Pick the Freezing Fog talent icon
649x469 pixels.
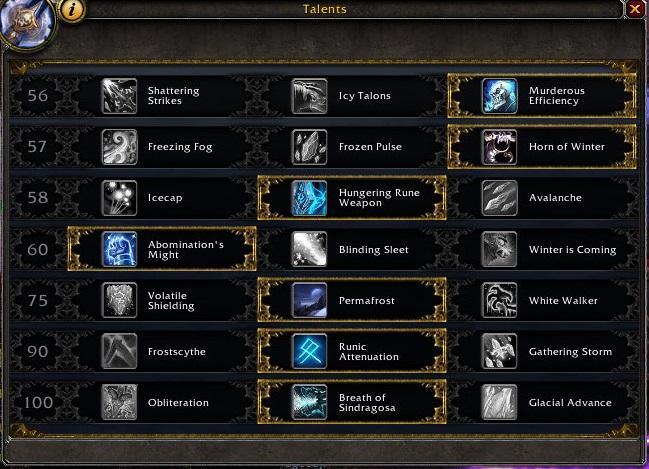pos(119,147)
